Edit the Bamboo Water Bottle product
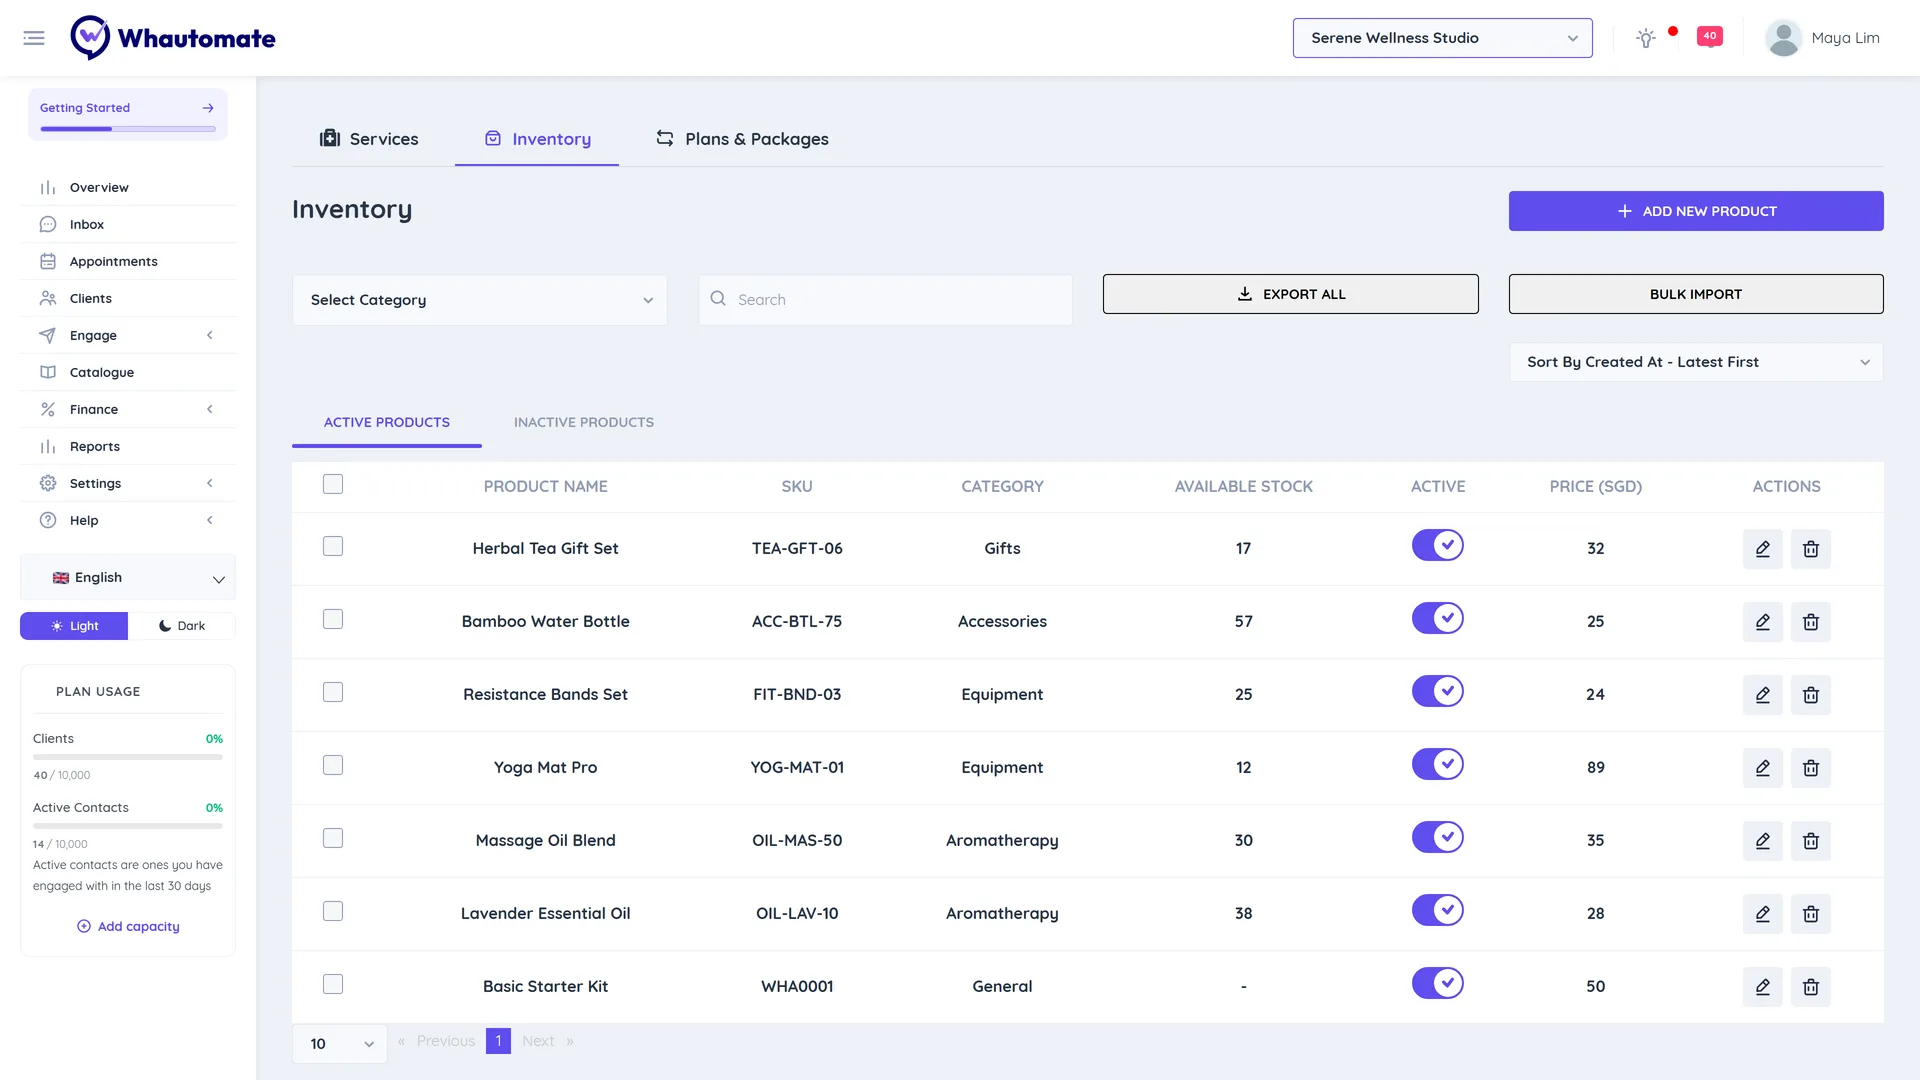This screenshot has width=1920, height=1080. click(x=1763, y=622)
